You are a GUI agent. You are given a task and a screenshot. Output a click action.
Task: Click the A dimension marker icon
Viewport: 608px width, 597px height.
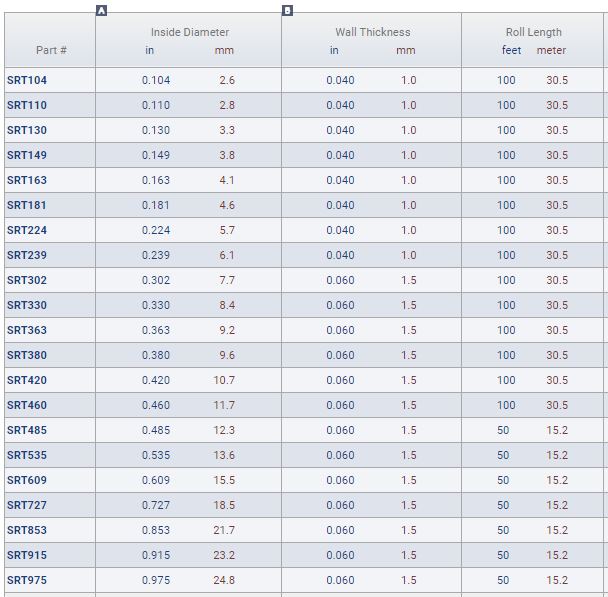click(101, 10)
